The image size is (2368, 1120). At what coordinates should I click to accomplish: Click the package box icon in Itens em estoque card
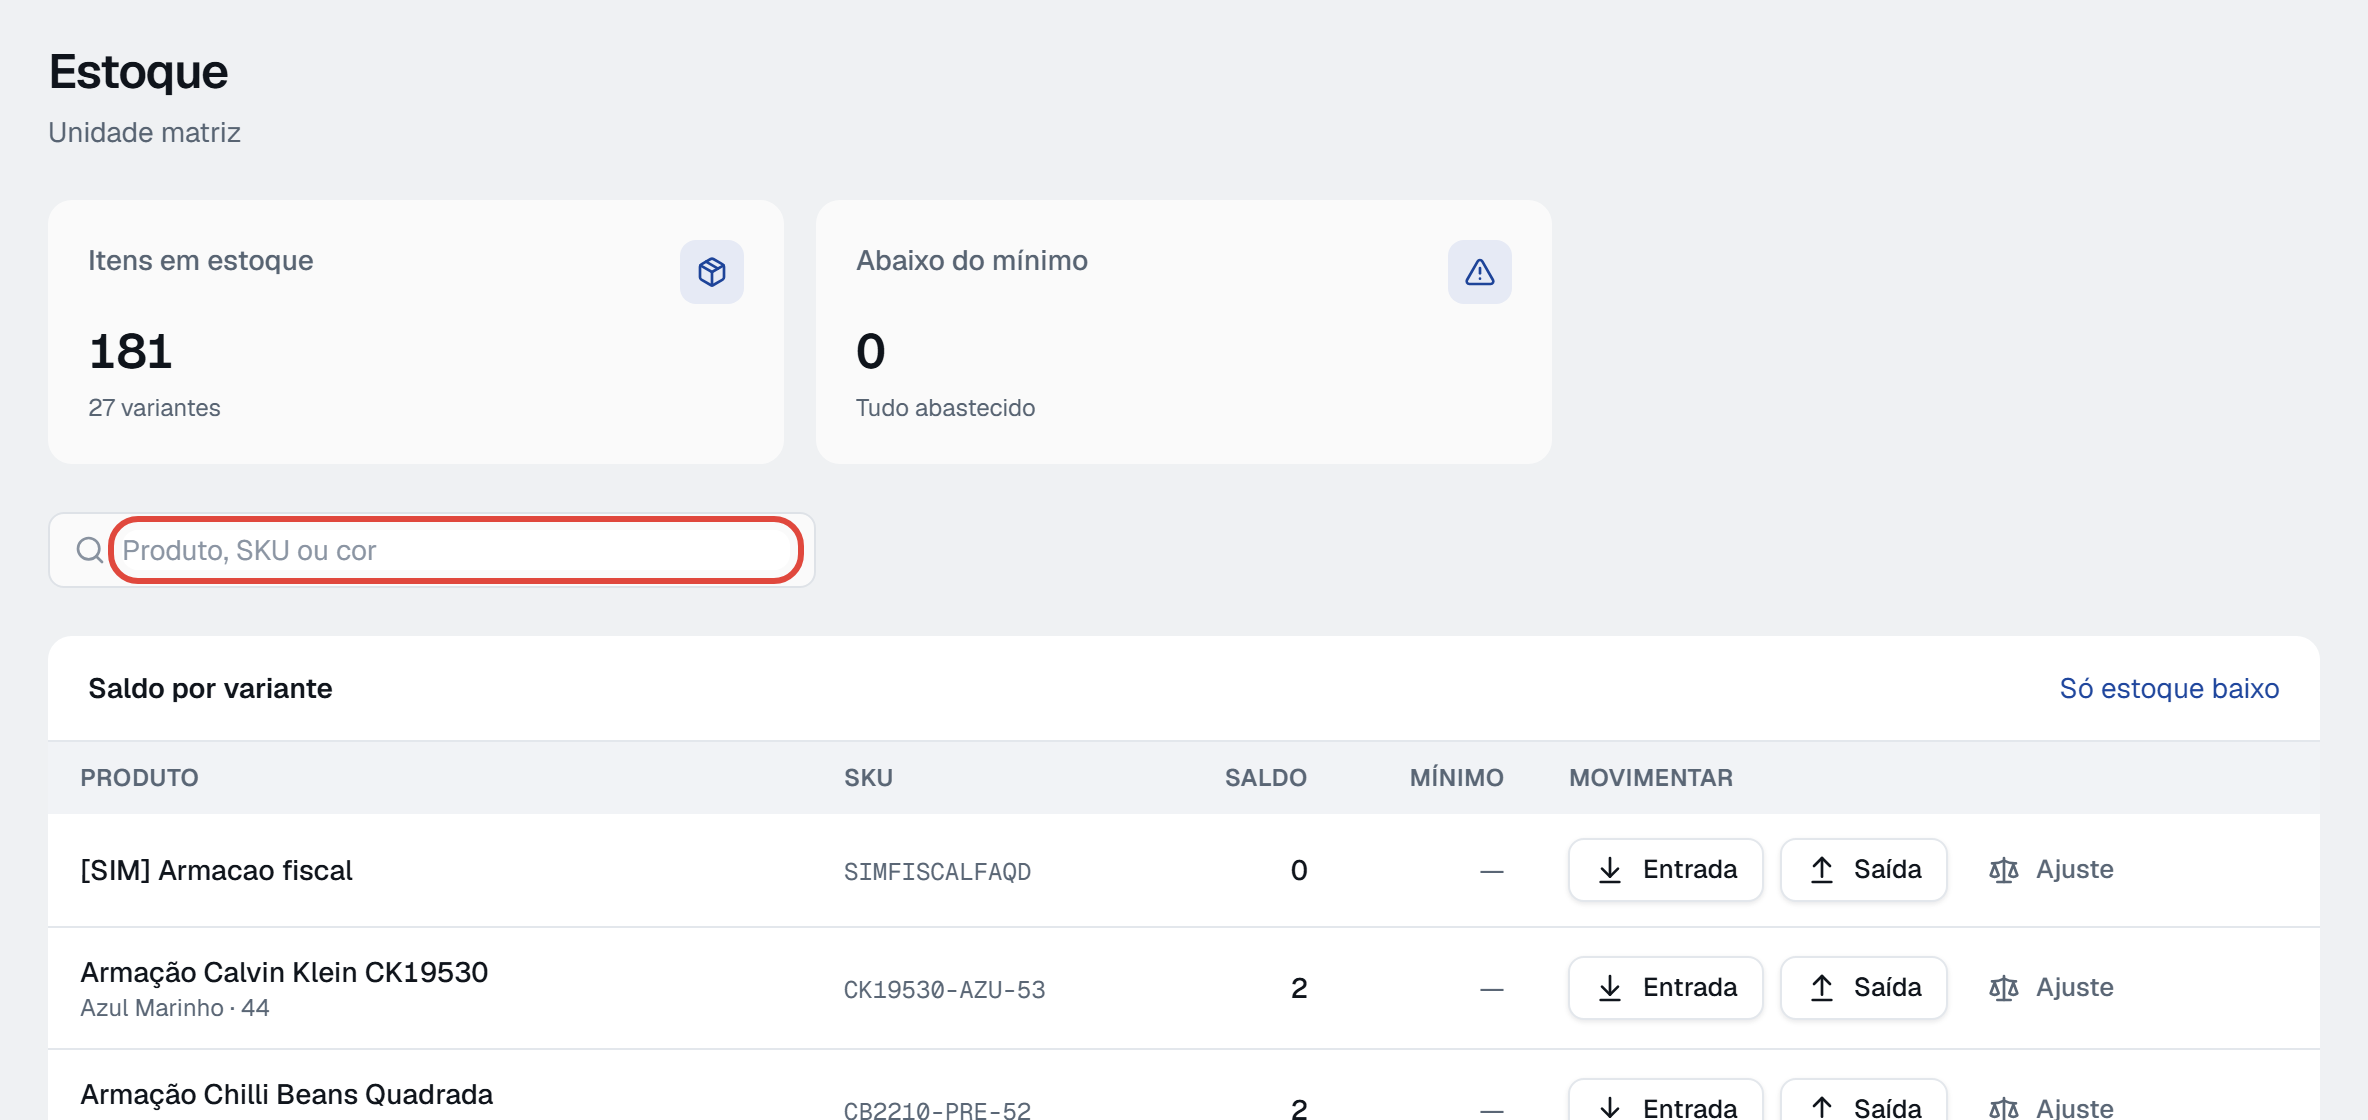point(712,272)
